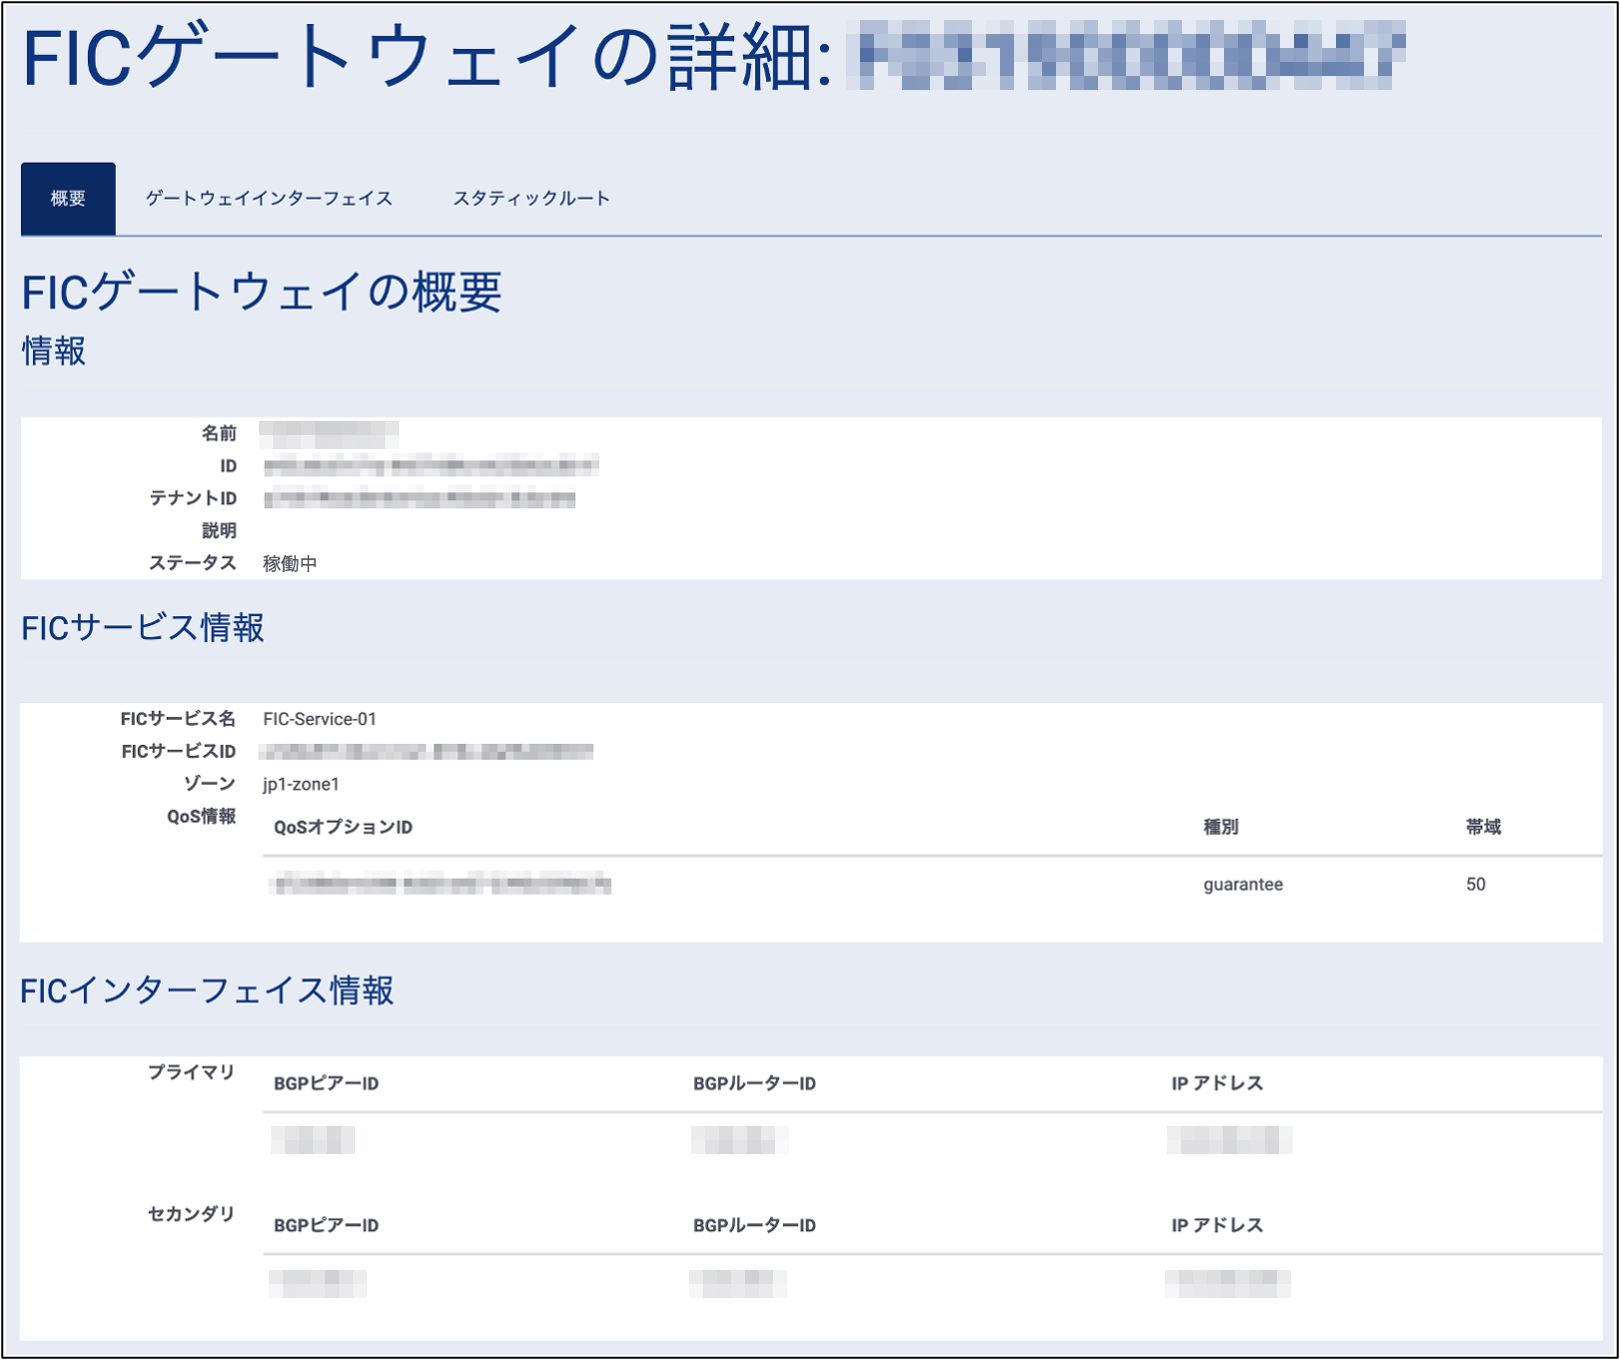Click the ステータス label

193,563
